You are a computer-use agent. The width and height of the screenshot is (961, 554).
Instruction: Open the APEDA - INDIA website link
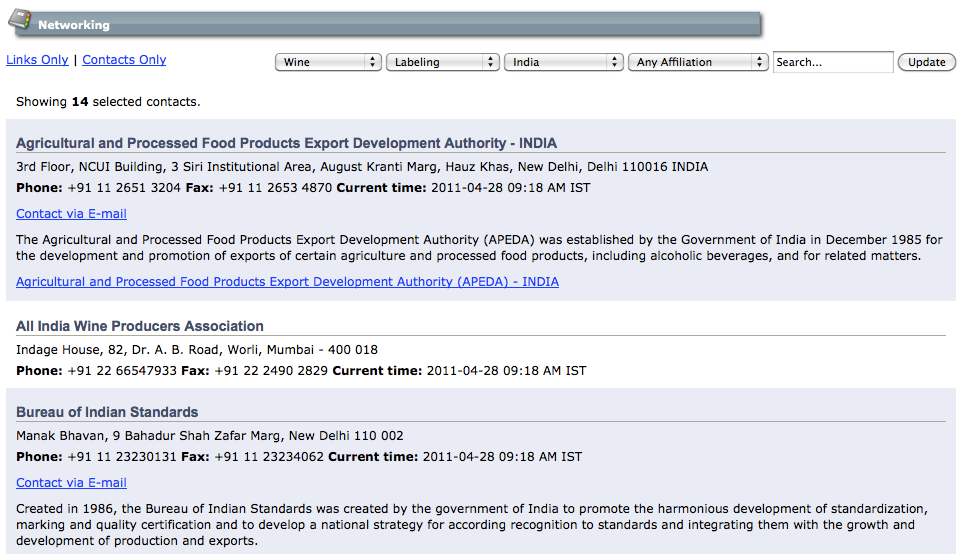(x=287, y=281)
